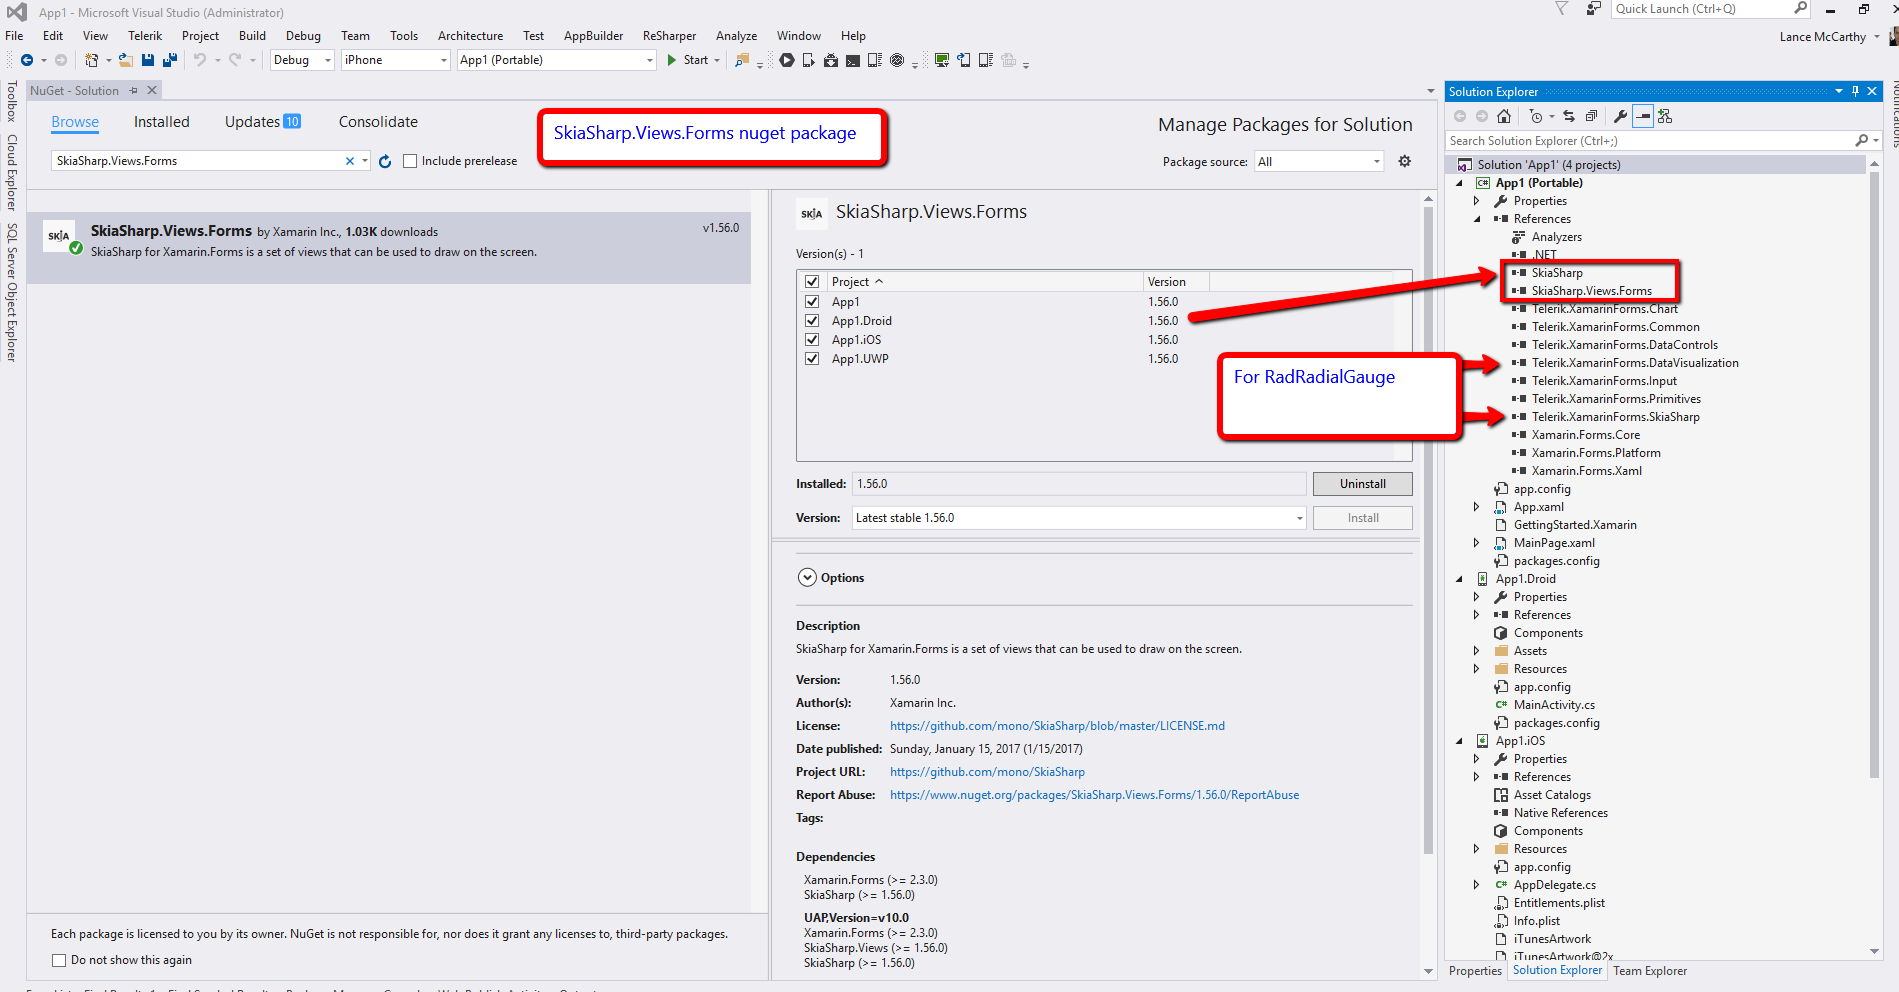Click Sync with Active Document icon

pyautogui.click(x=1569, y=116)
